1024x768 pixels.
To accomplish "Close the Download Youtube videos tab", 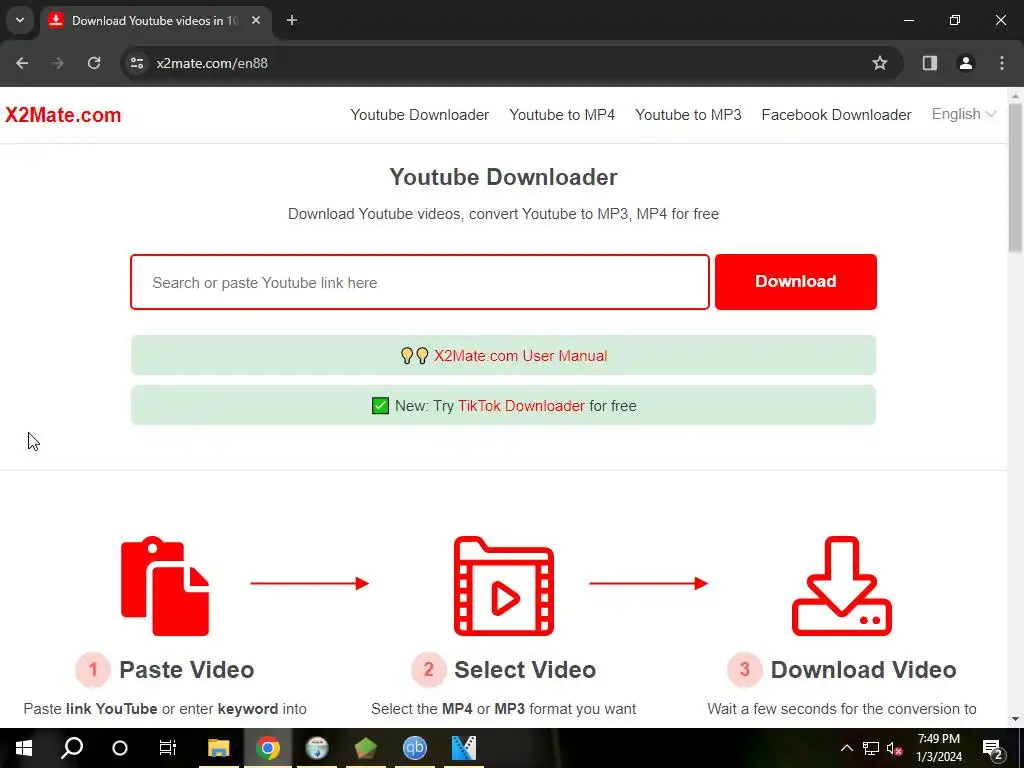I will tap(256, 21).
